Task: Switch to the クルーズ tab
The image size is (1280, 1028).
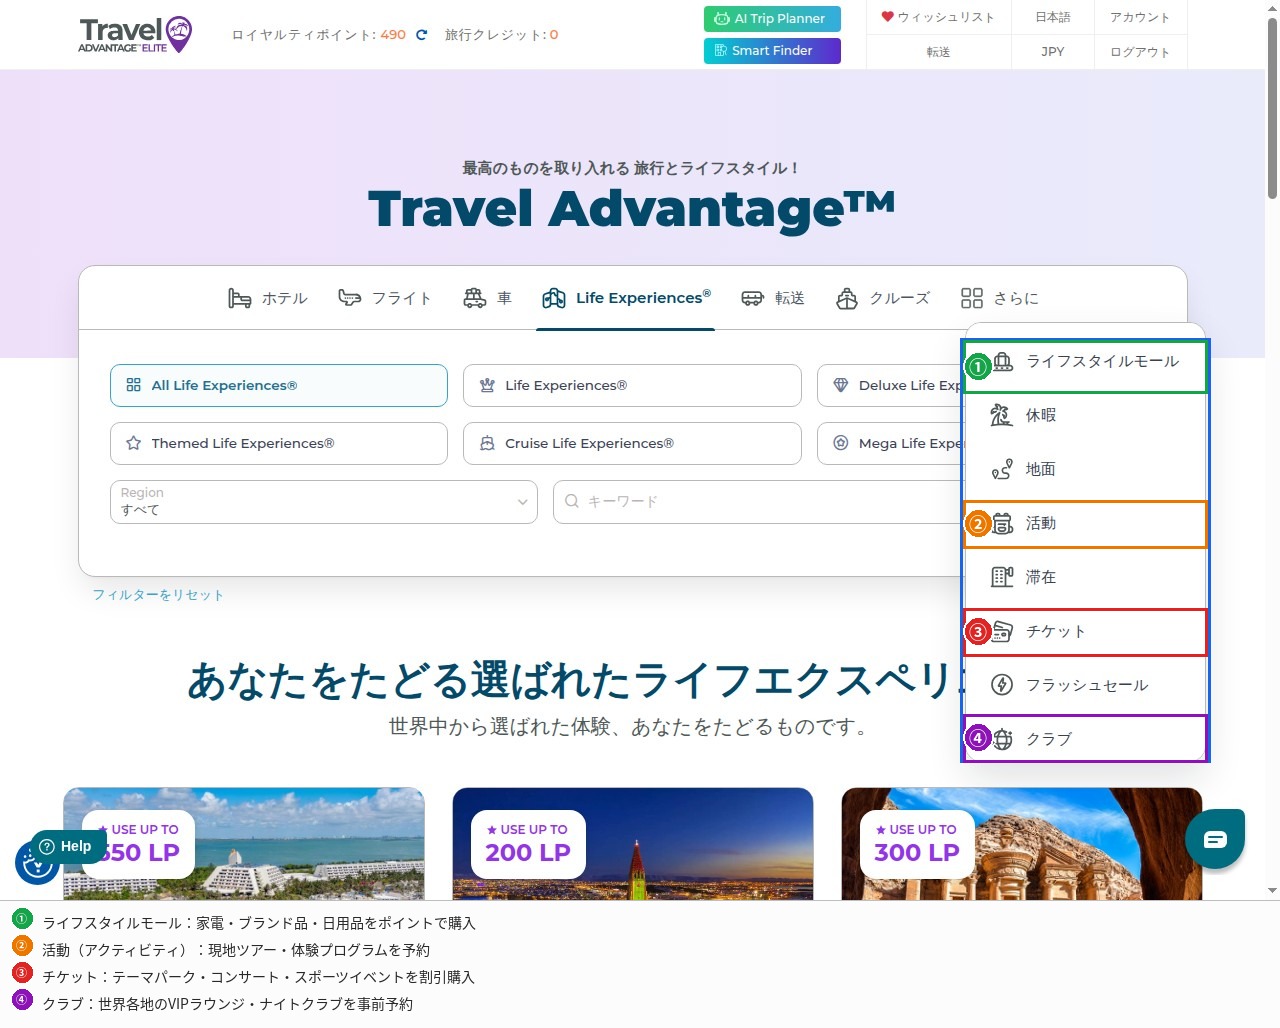Action: [x=883, y=298]
